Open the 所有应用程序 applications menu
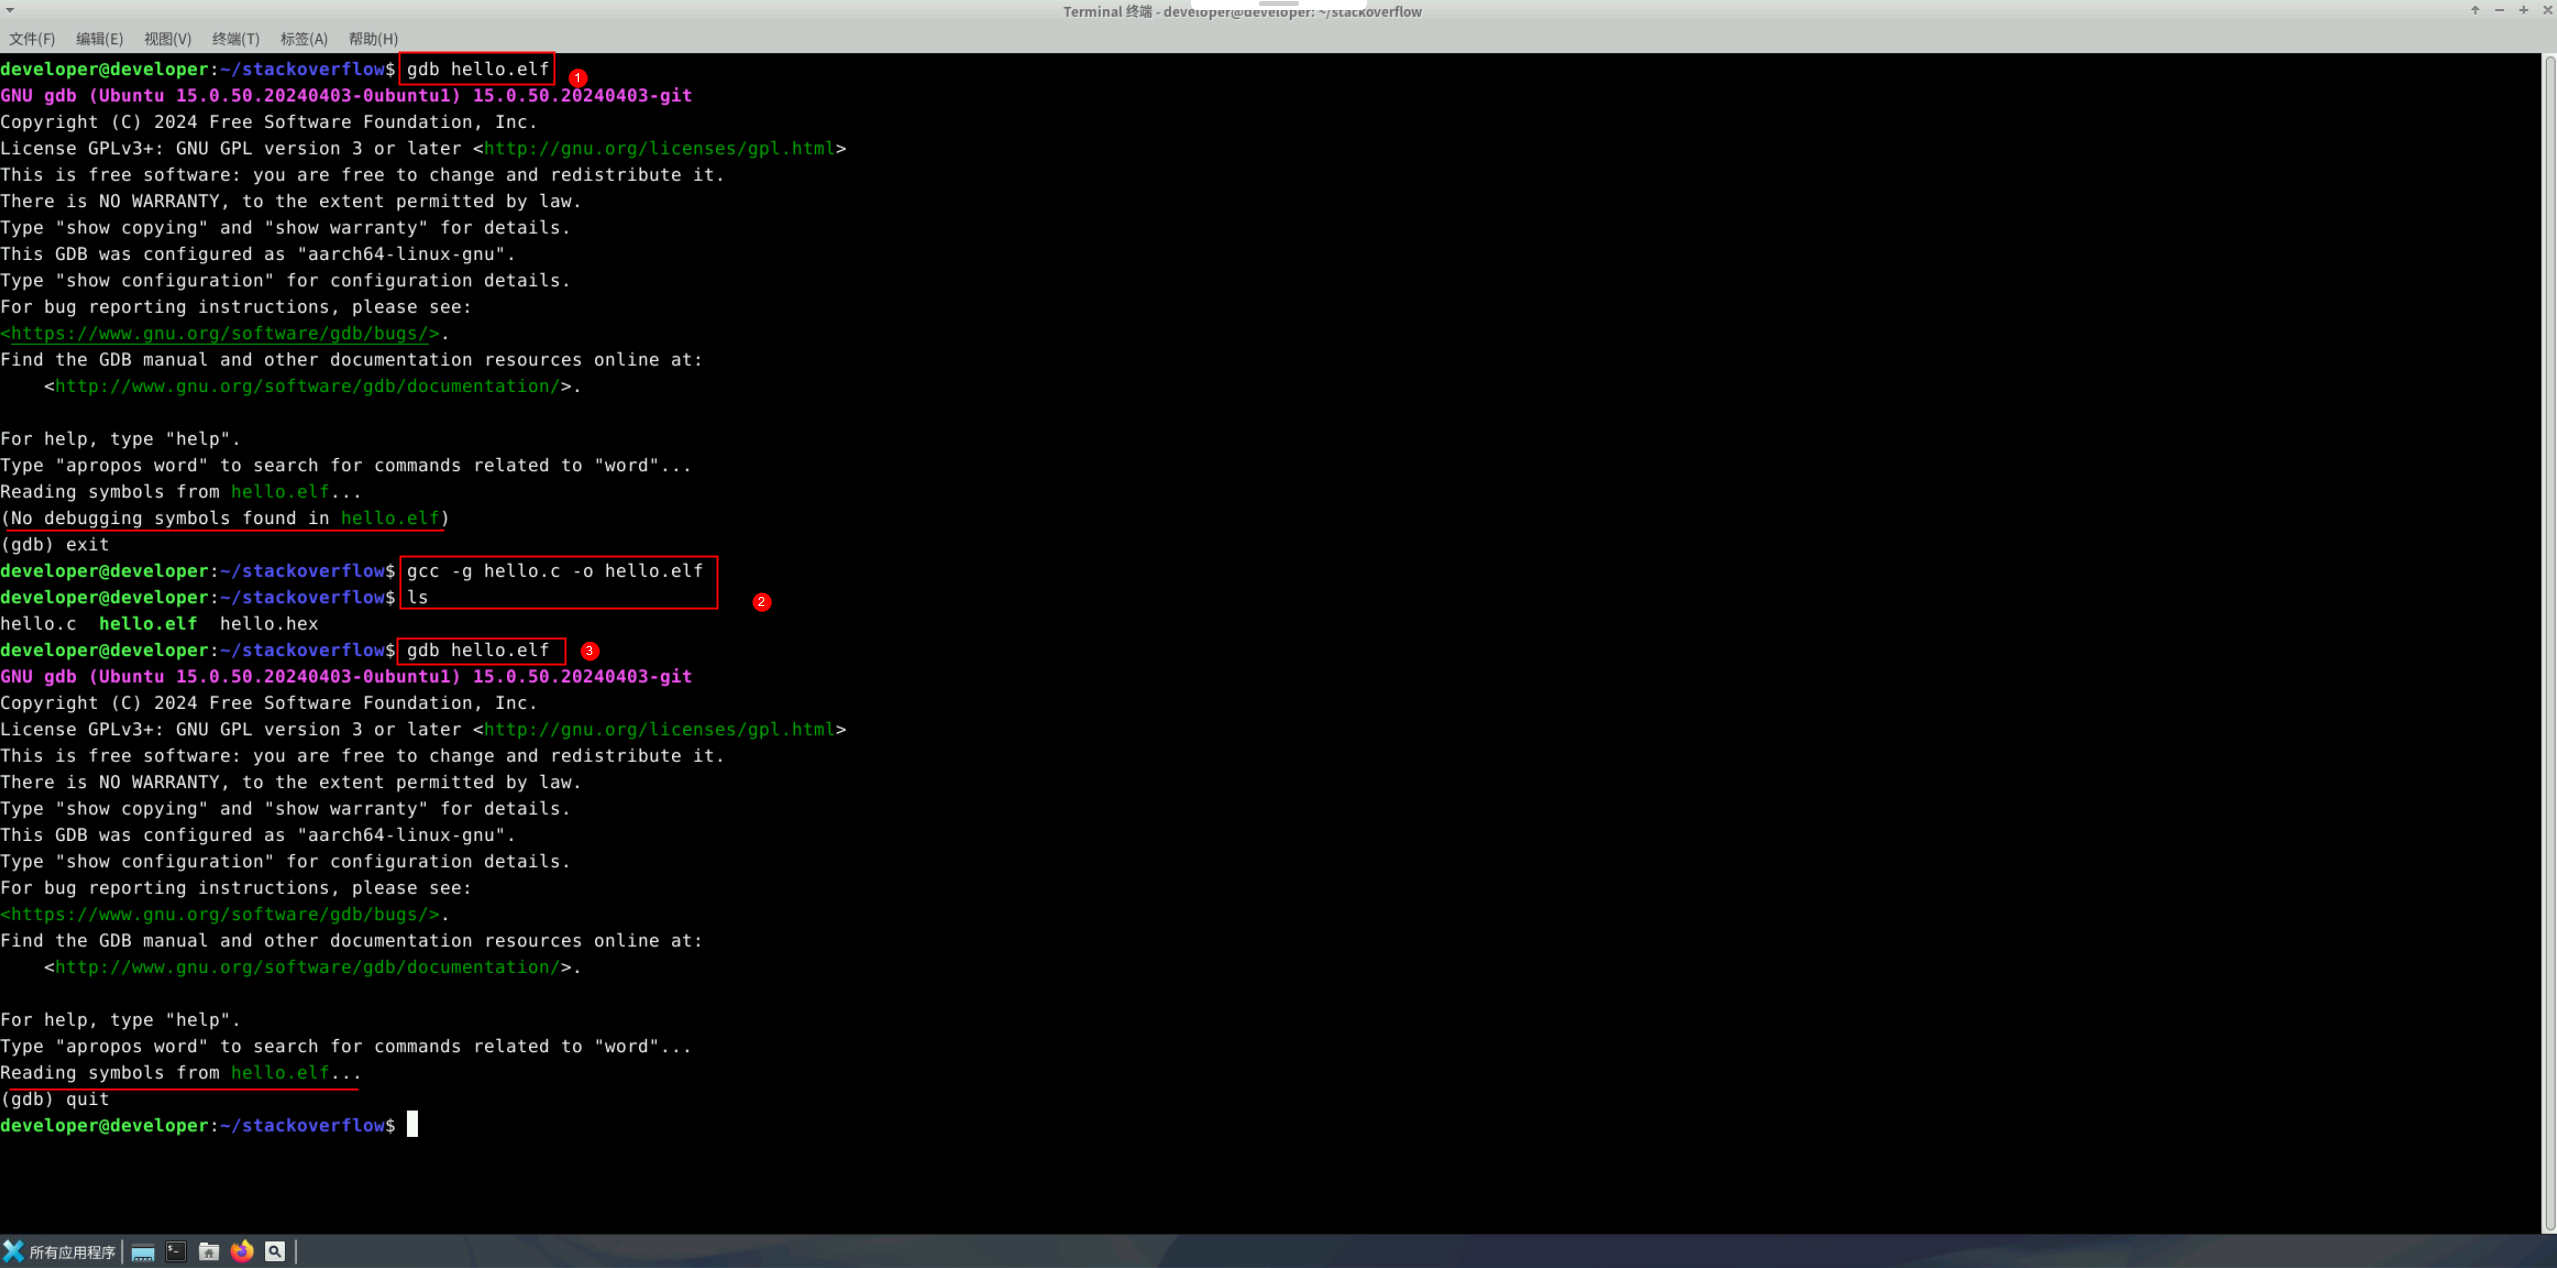The width and height of the screenshot is (2557, 1268). (60, 1251)
